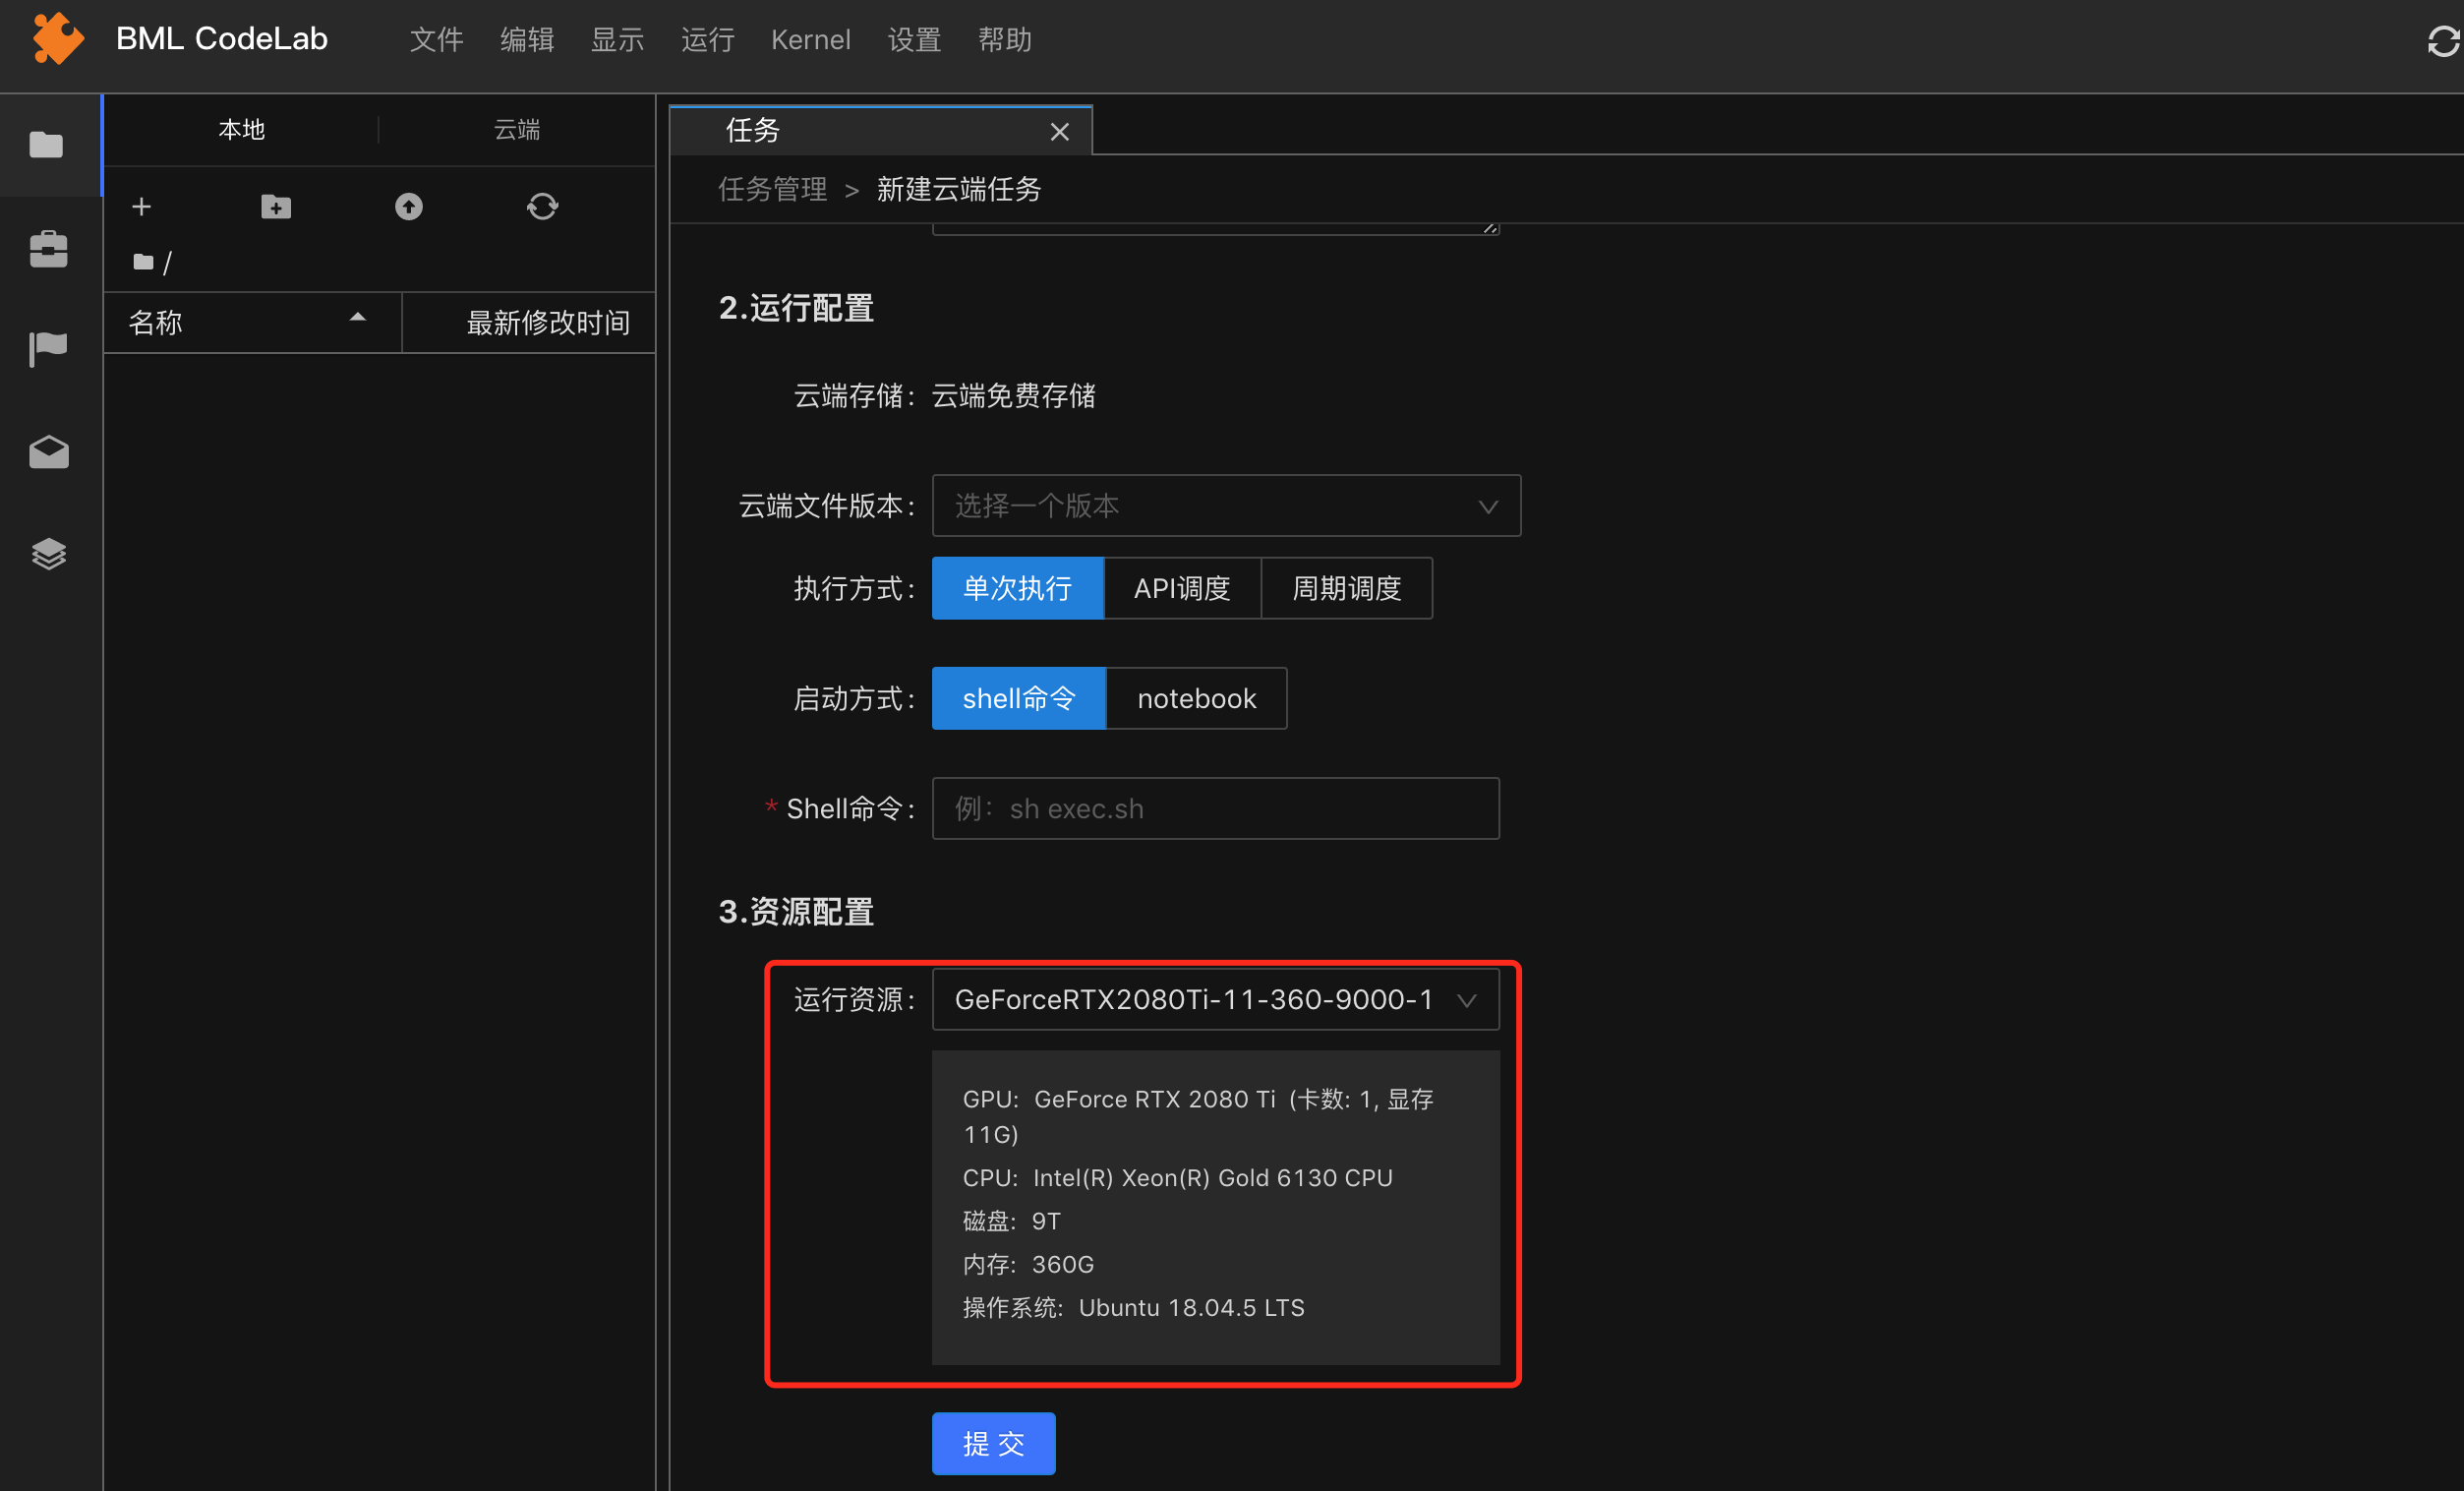
Task: Open the 云端文件版本 dropdown
Action: (x=1226, y=506)
